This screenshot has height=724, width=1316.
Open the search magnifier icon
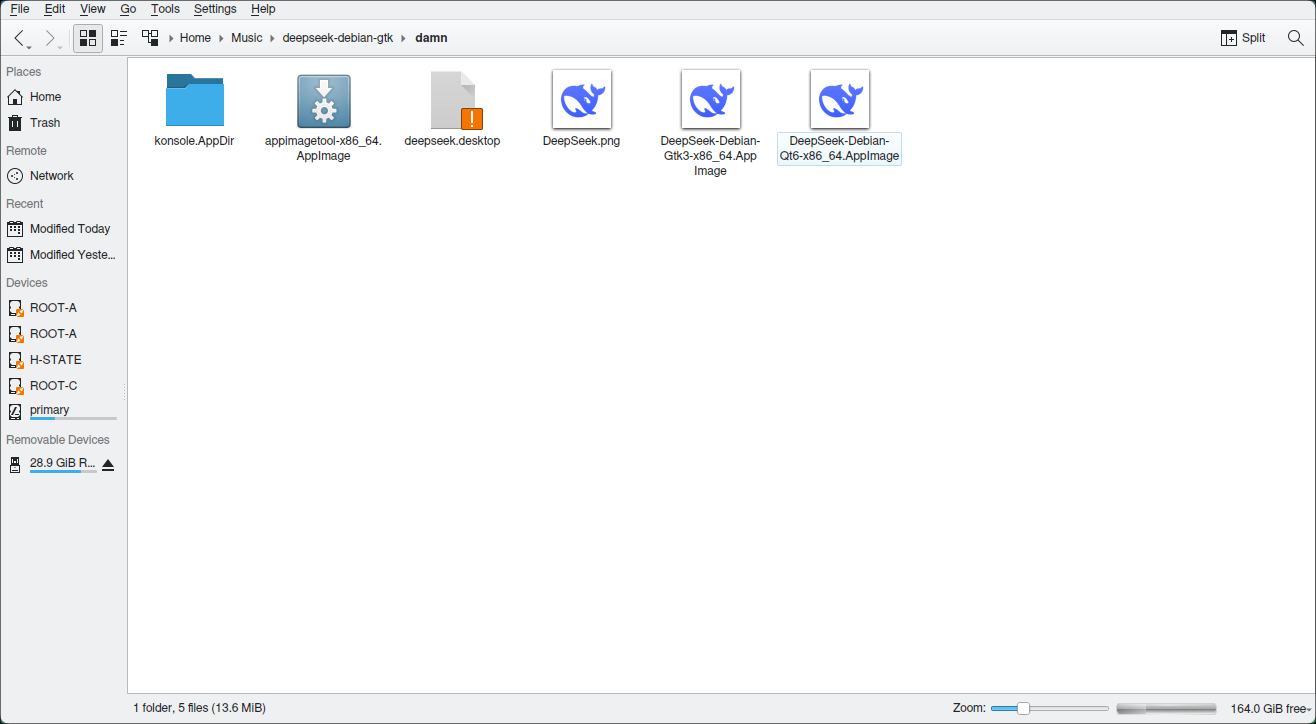[x=1295, y=38]
